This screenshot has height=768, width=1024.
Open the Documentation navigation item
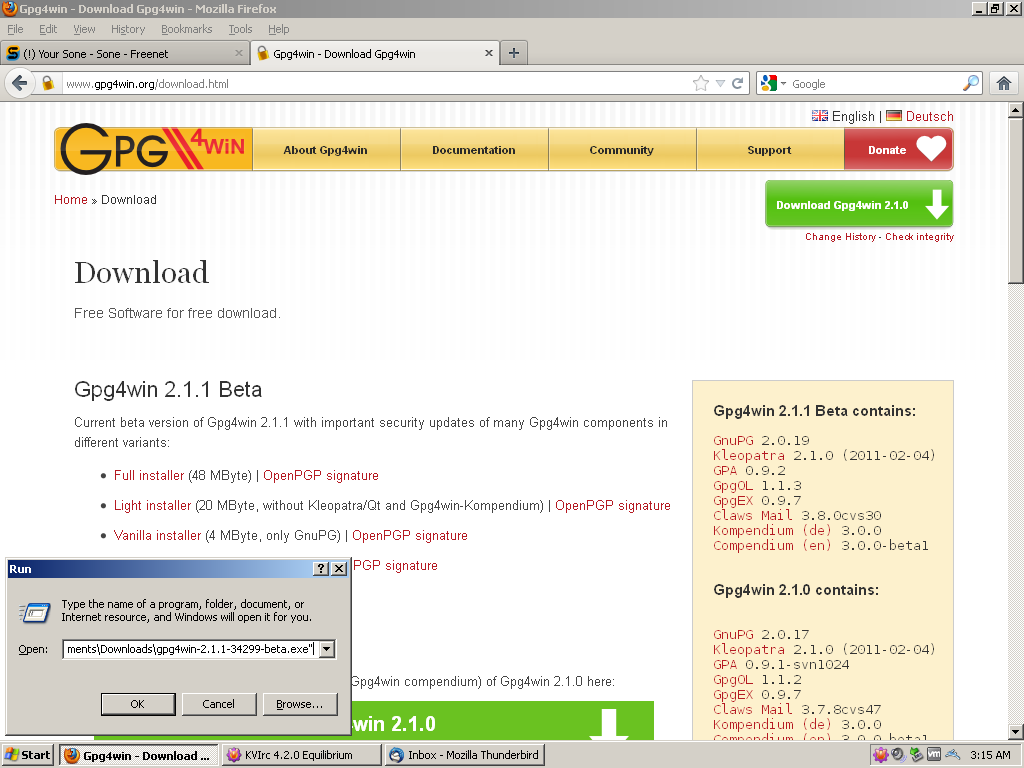click(x=473, y=150)
